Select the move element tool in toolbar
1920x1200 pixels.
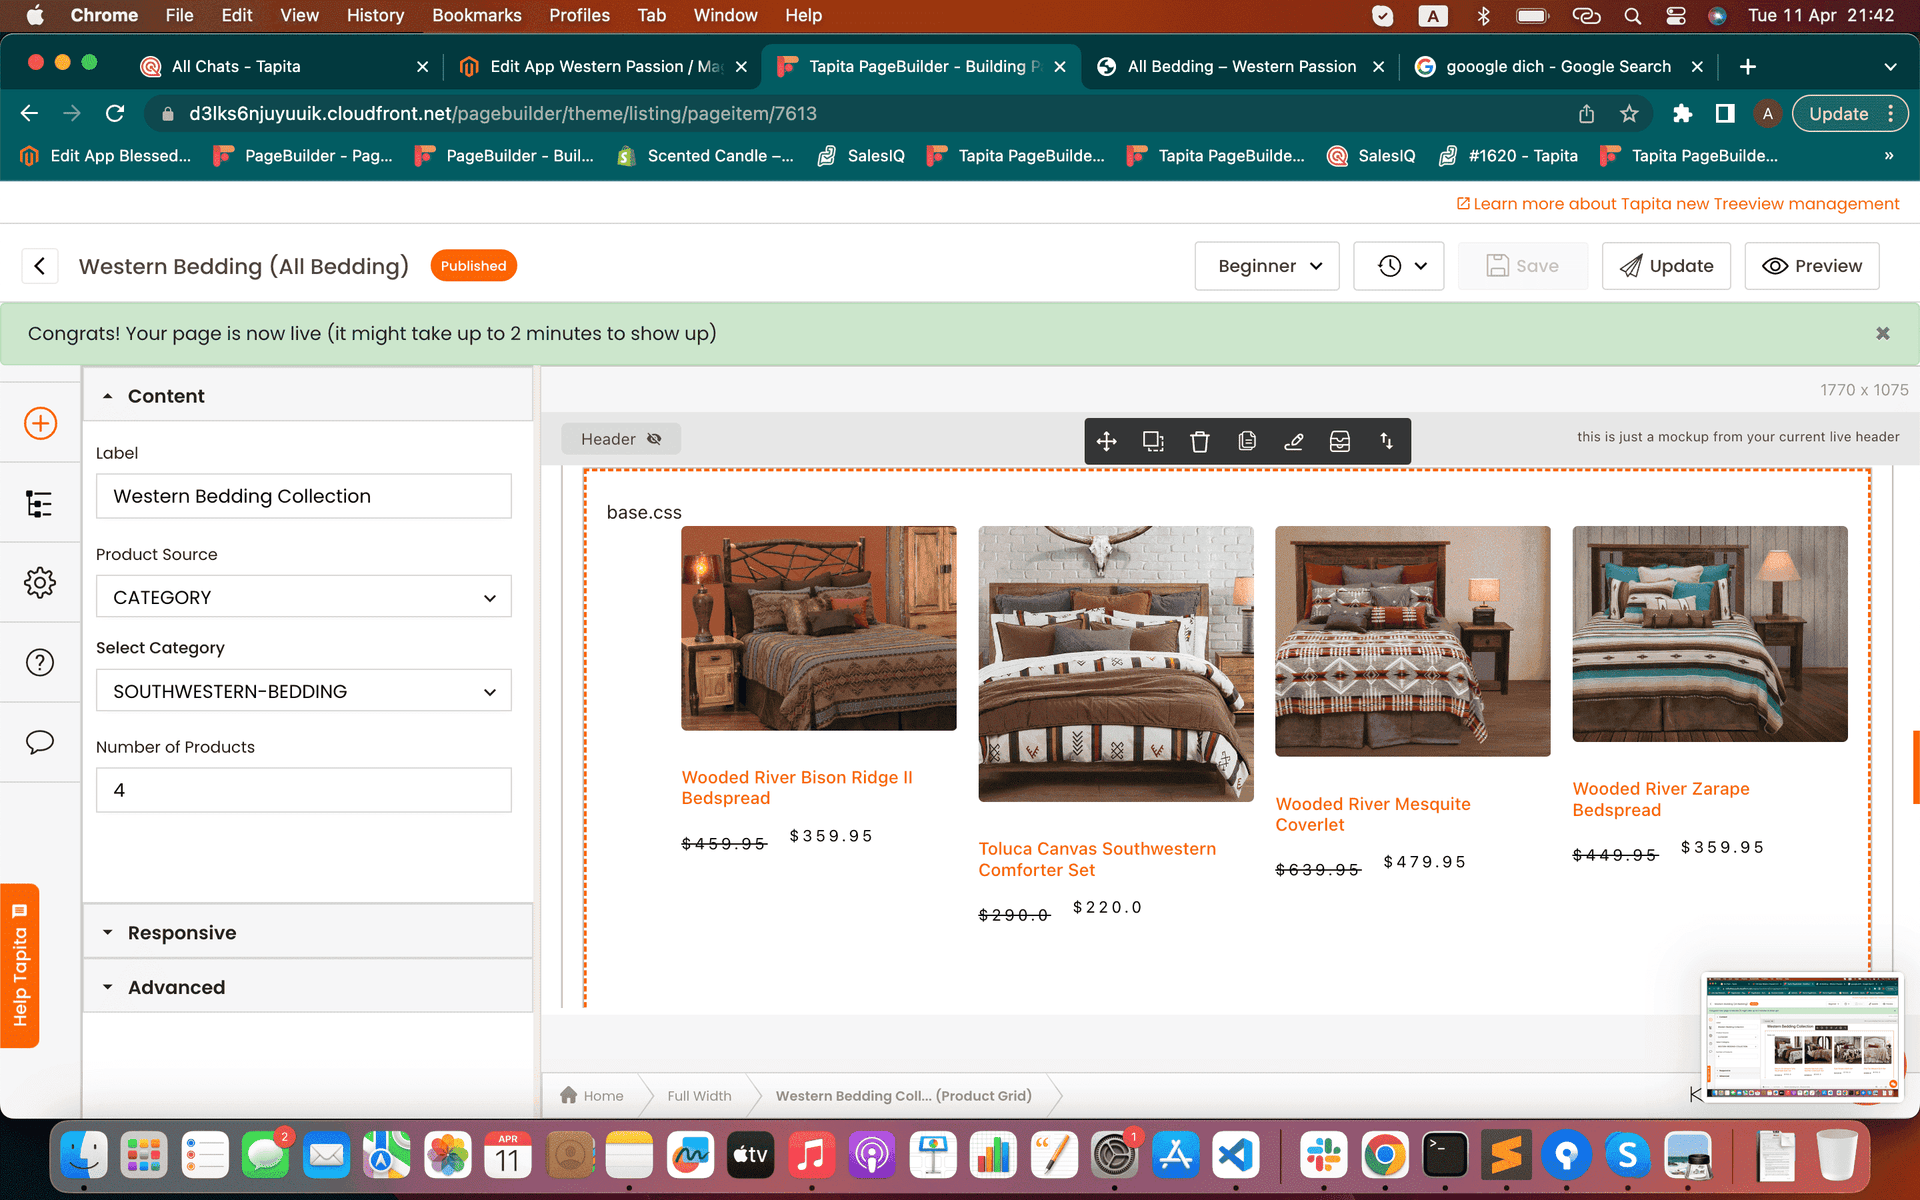(1106, 441)
